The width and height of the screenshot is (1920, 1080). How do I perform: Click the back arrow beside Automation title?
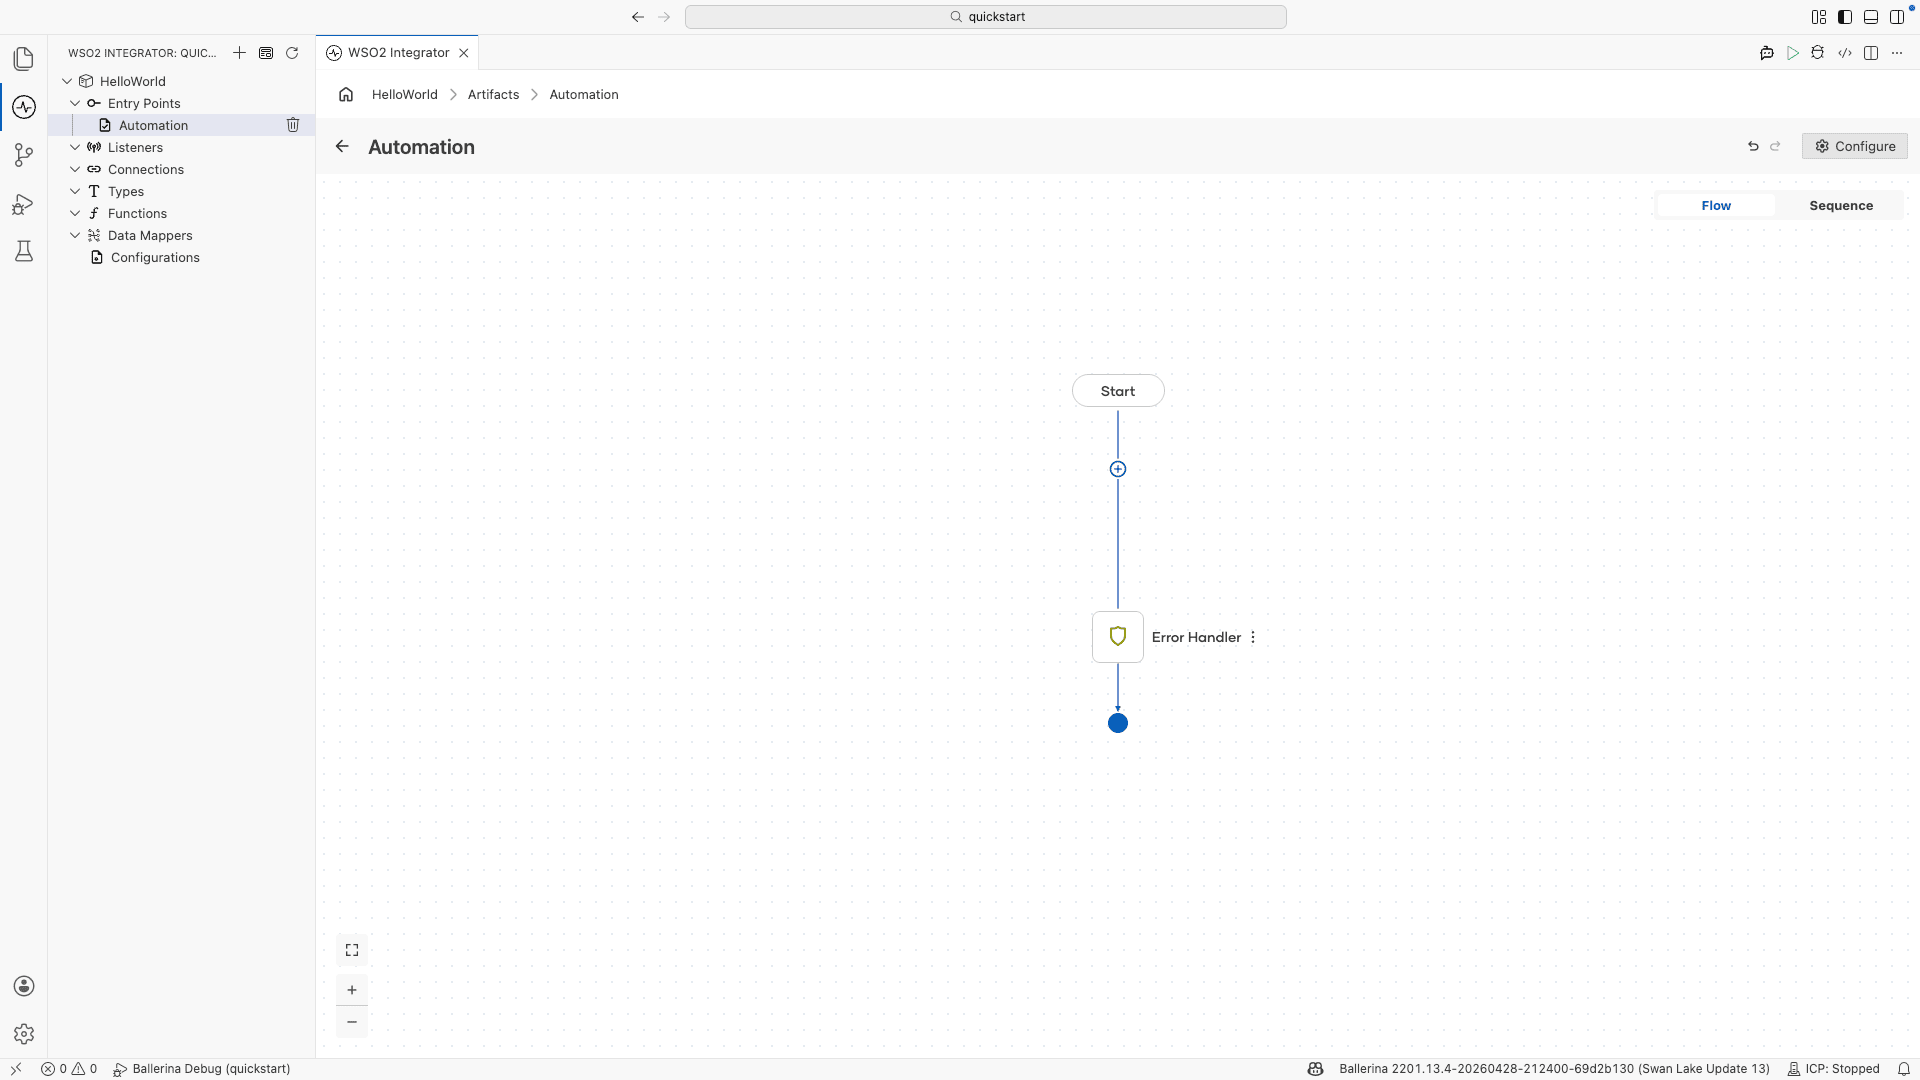pos(342,147)
